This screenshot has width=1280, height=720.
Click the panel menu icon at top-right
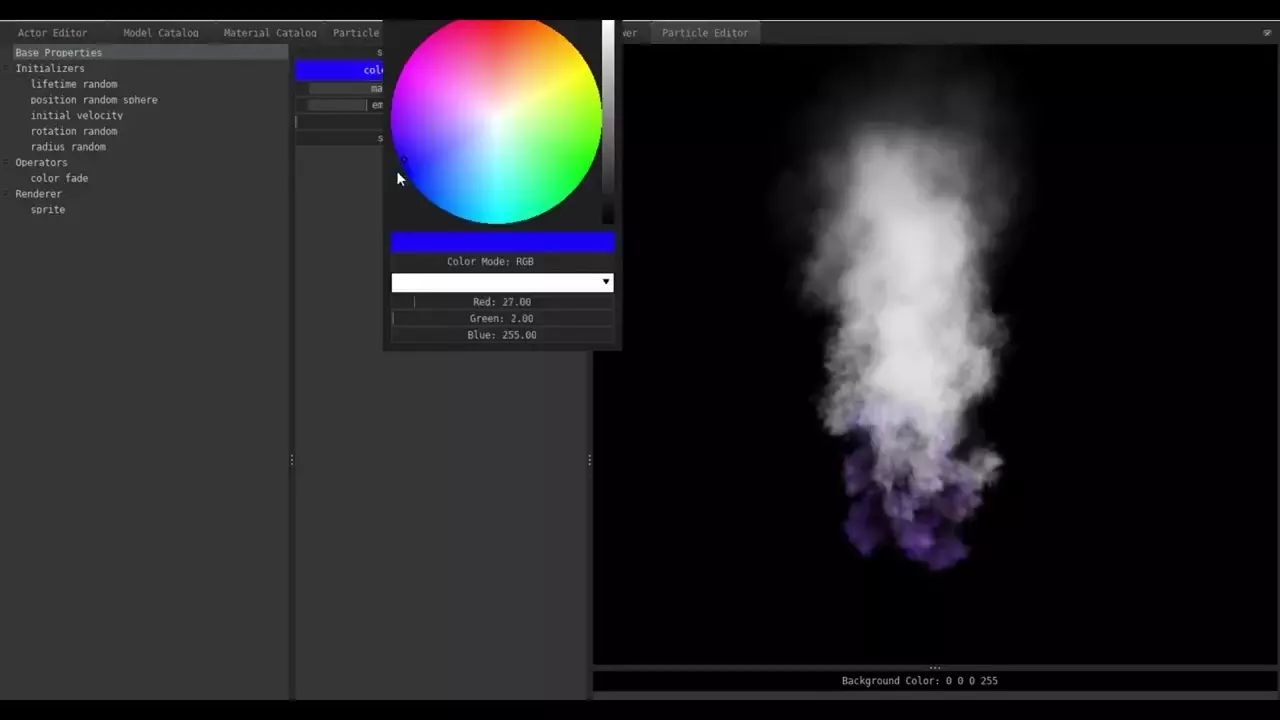click(1267, 33)
